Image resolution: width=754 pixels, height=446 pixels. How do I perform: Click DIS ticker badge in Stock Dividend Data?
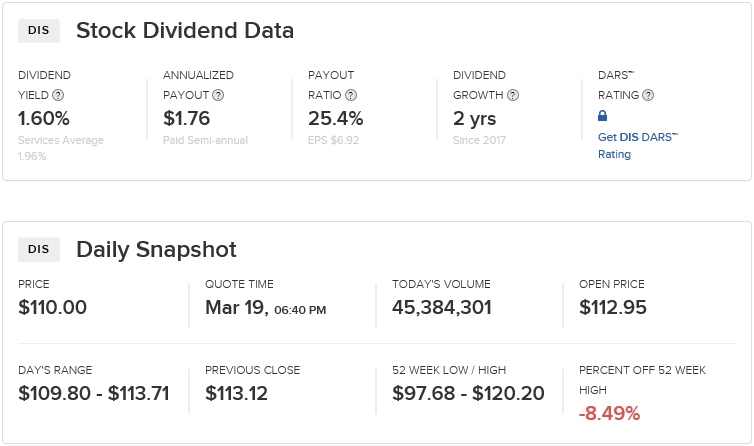pos(38,31)
